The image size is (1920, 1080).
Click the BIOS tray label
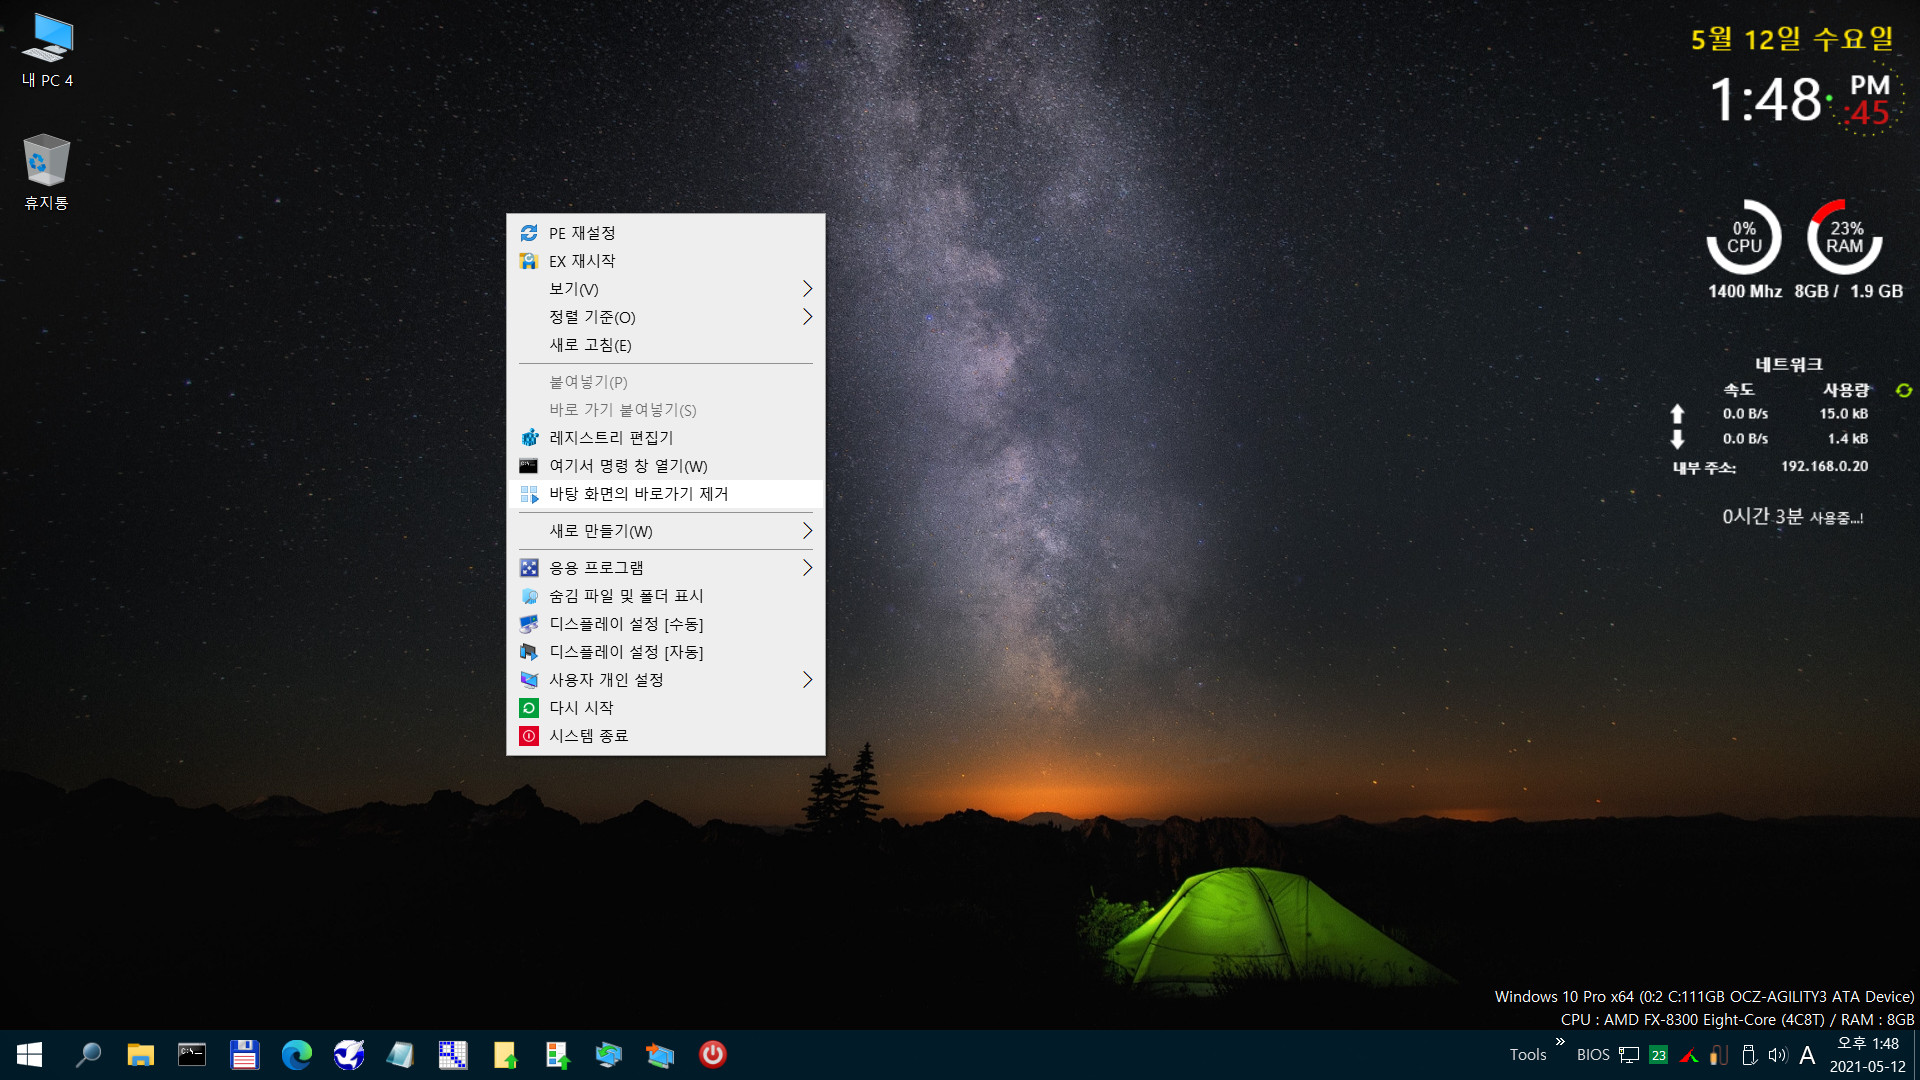pyautogui.click(x=1593, y=1055)
